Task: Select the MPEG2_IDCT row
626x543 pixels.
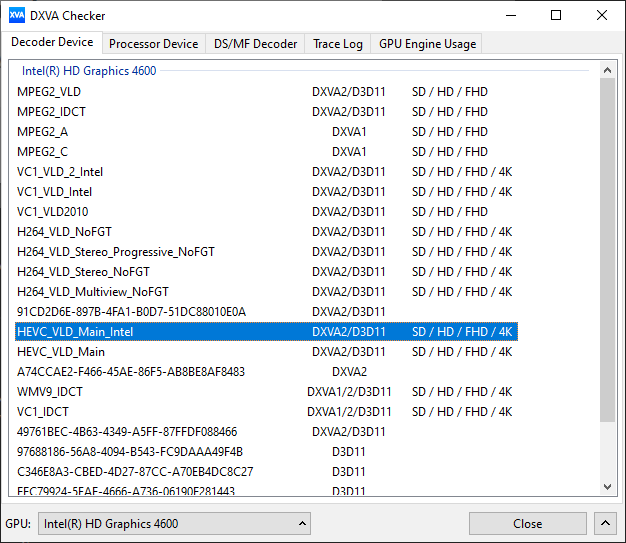Action: pos(266,112)
